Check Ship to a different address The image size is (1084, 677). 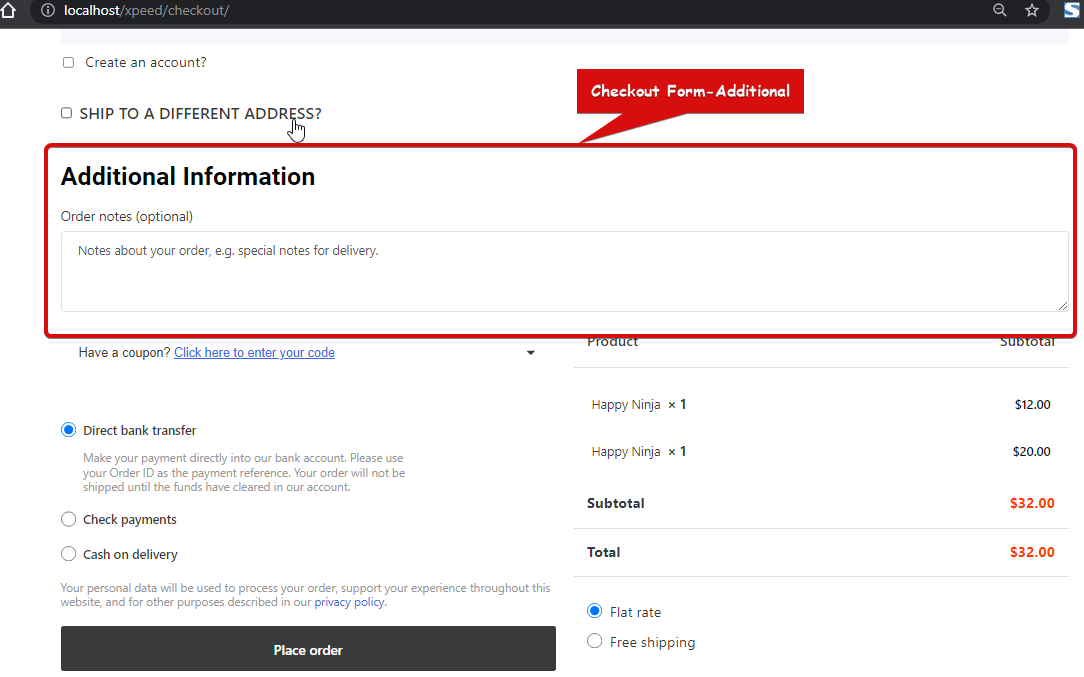click(67, 113)
